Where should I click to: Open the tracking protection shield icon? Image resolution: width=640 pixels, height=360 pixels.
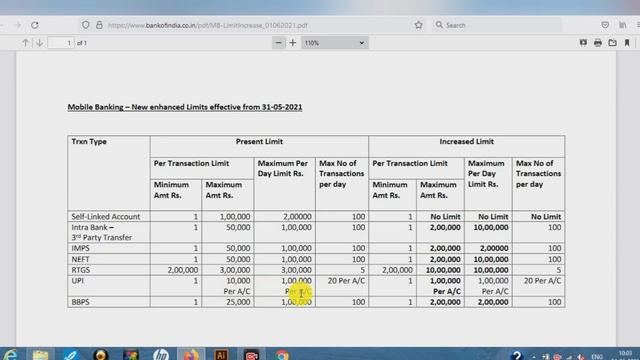[85, 25]
